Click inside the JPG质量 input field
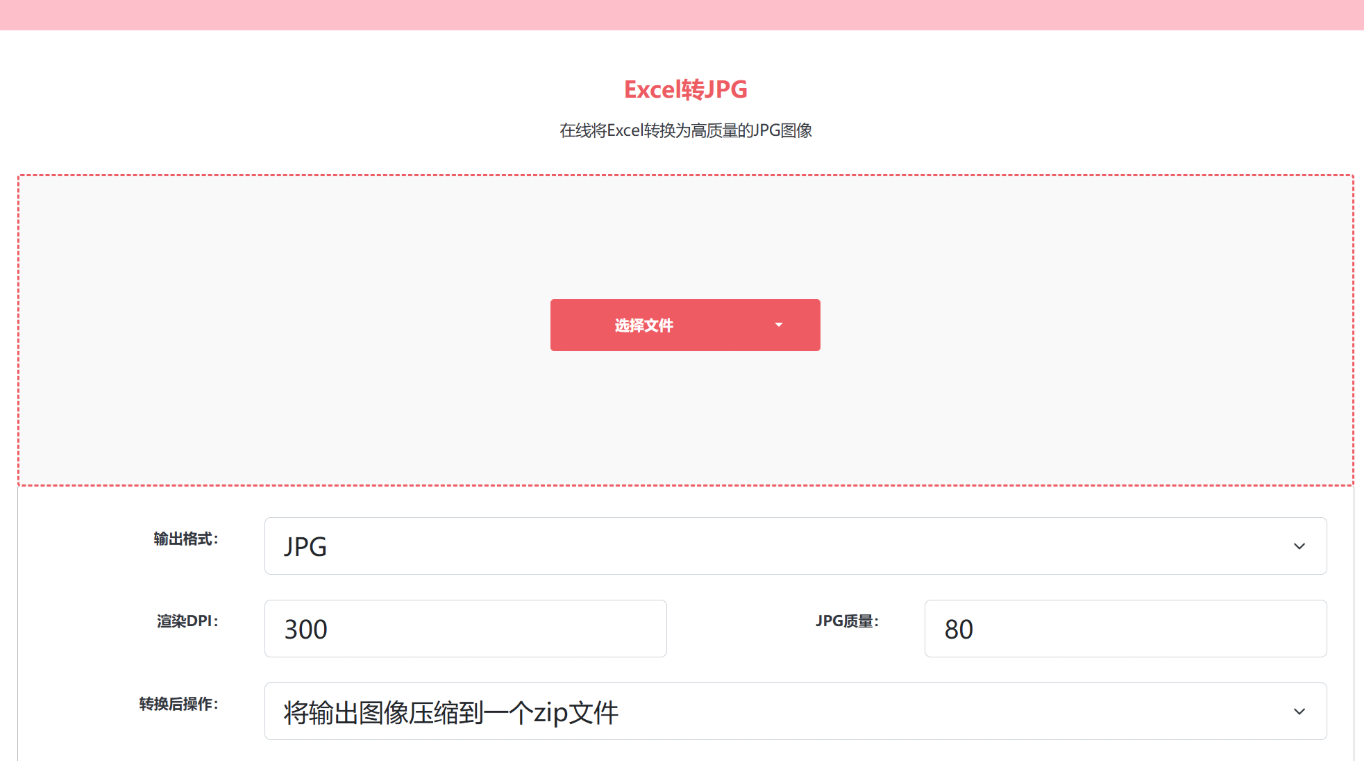Viewport: 1364px width, 761px height. (x=1124, y=628)
